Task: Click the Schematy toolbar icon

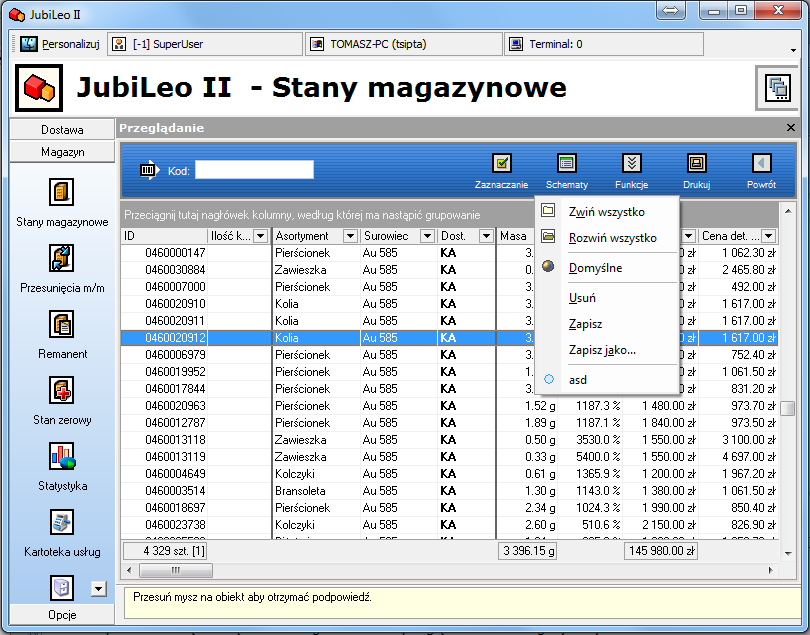Action: (567, 163)
